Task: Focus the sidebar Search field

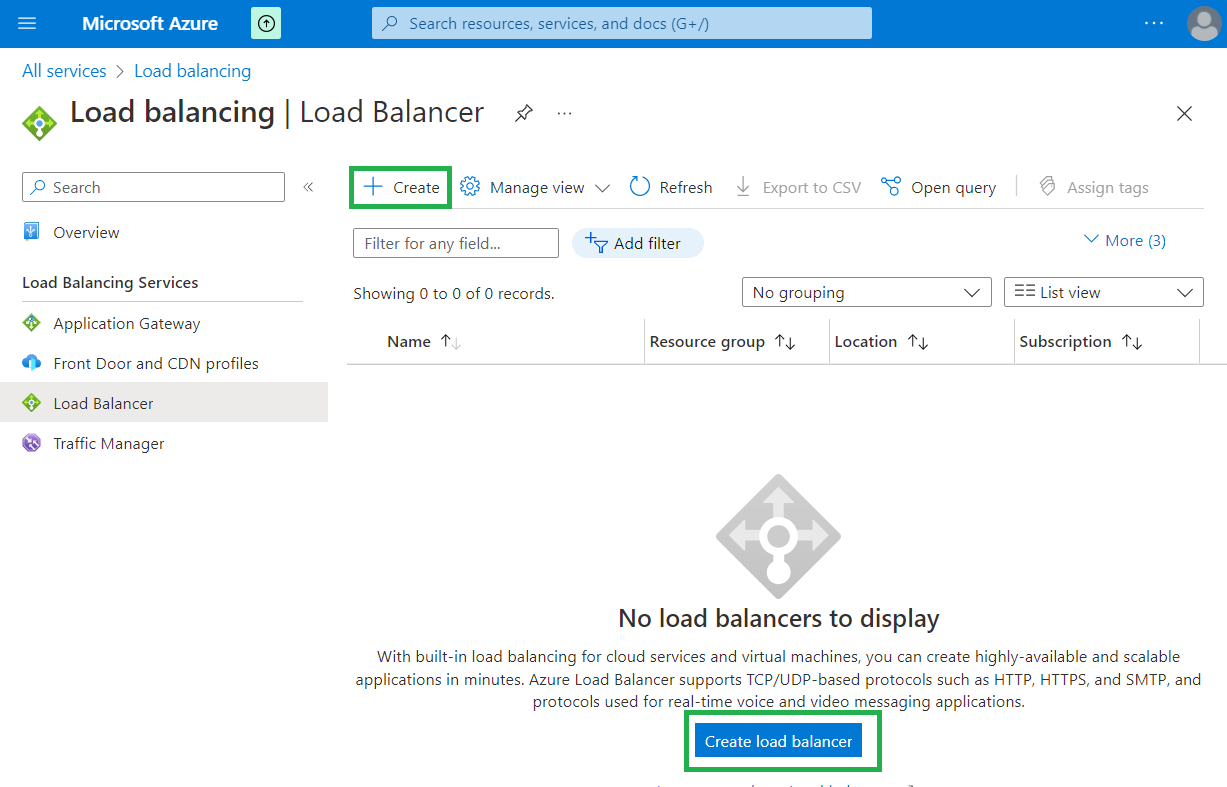Action: (x=153, y=187)
